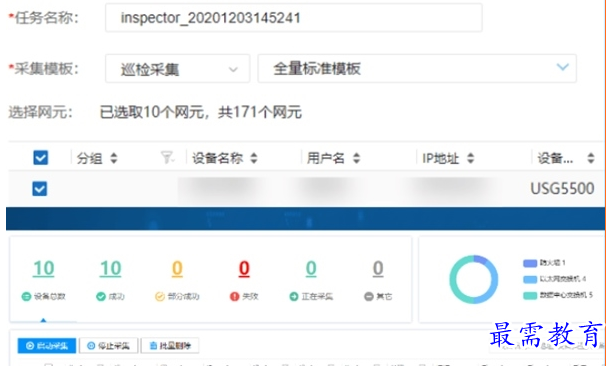Click the 用户名 column header text

point(326,158)
